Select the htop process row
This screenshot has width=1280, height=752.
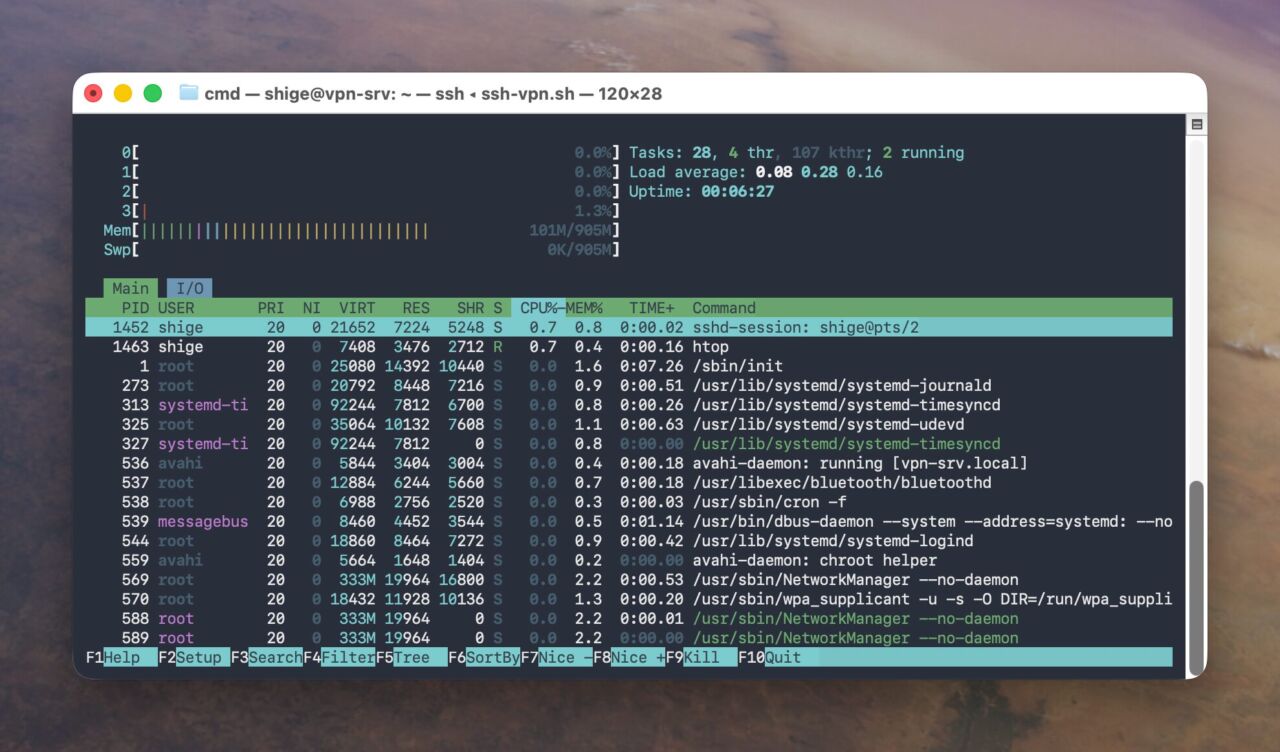(x=628, y=347)
